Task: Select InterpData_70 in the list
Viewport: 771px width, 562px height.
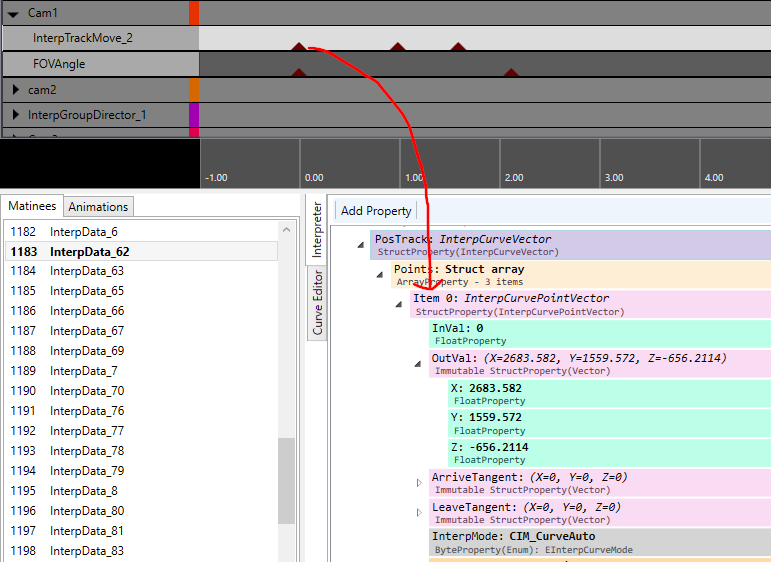Action: pyautogui.click(x=142, y=391)
